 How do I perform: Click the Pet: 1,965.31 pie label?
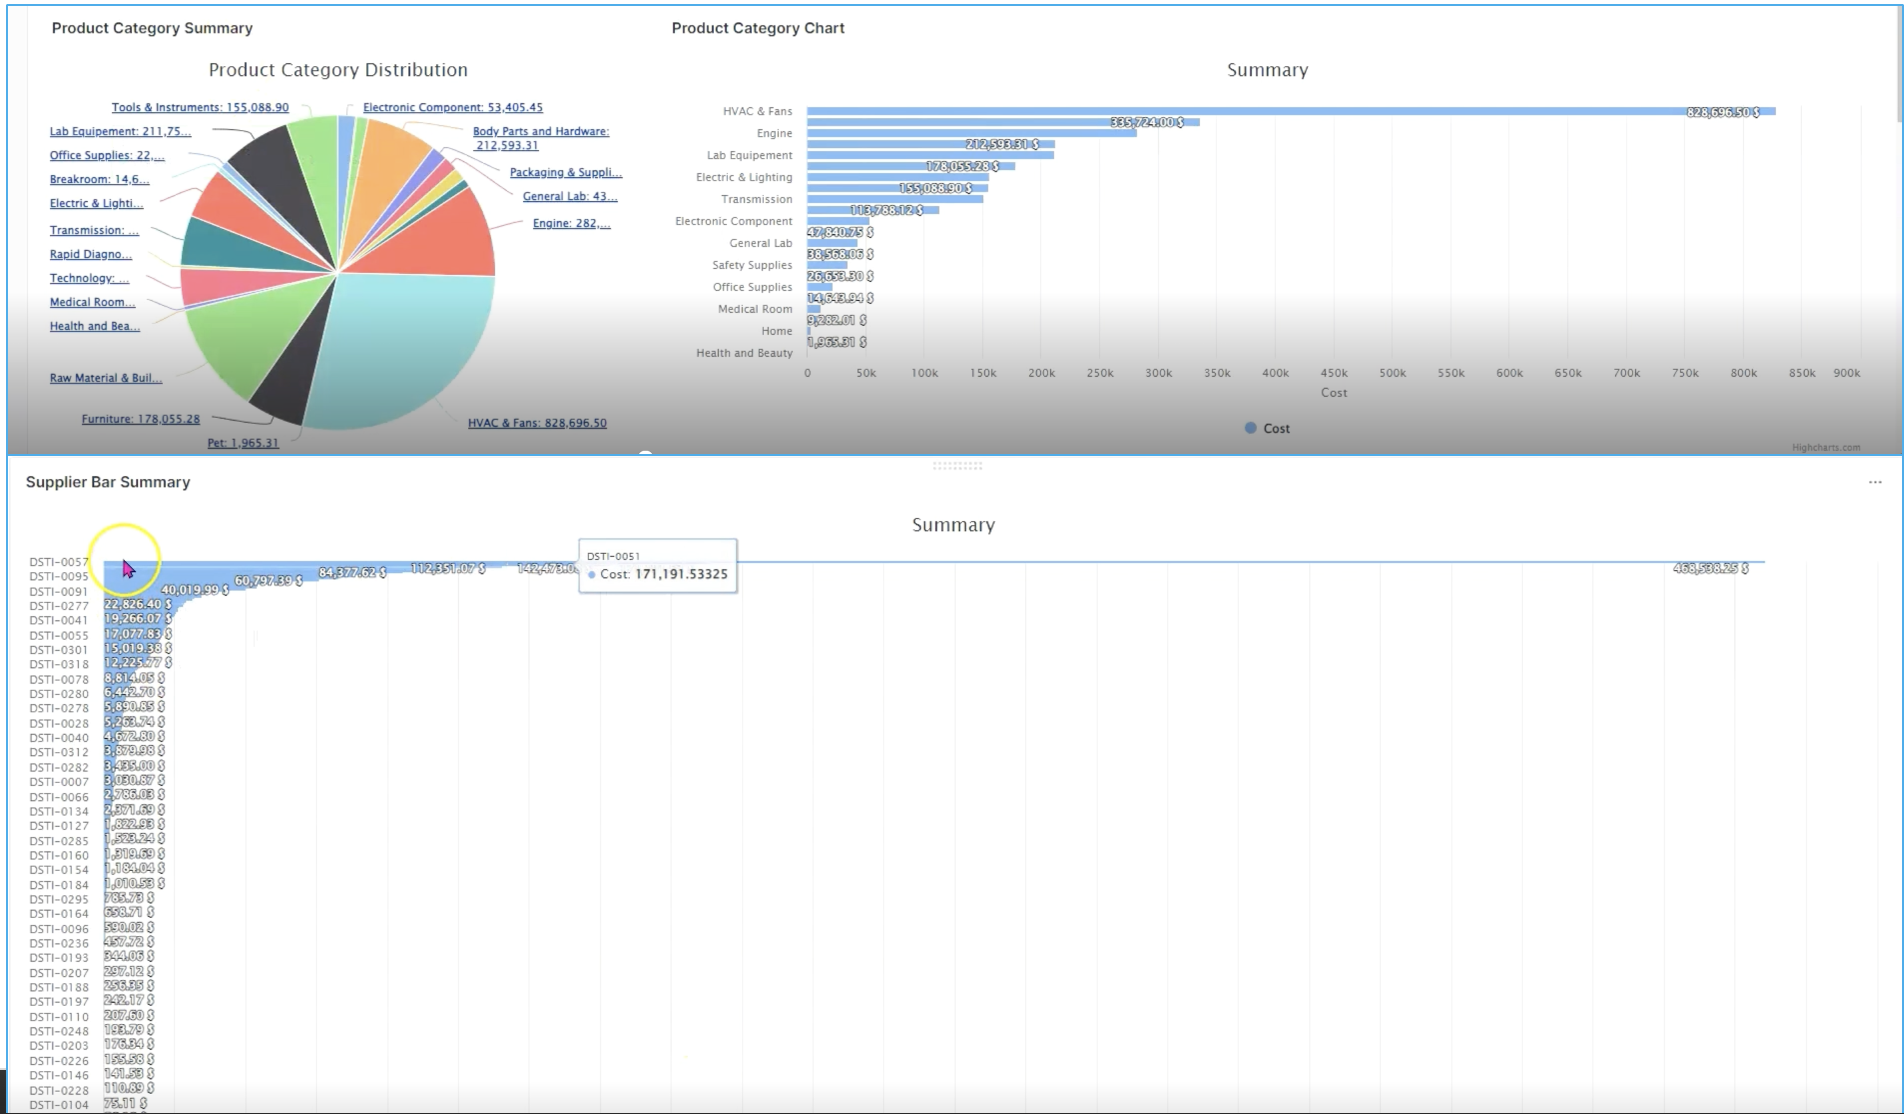pos(243,443)
